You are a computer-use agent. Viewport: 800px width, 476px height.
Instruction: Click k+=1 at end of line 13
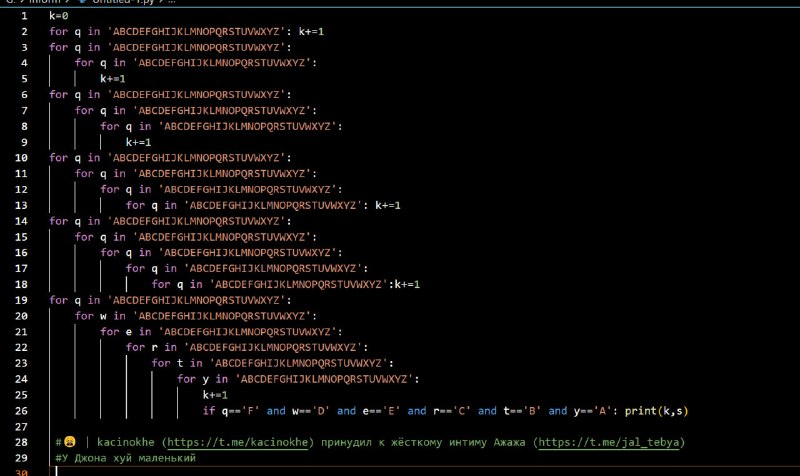[x=388, y=205]
